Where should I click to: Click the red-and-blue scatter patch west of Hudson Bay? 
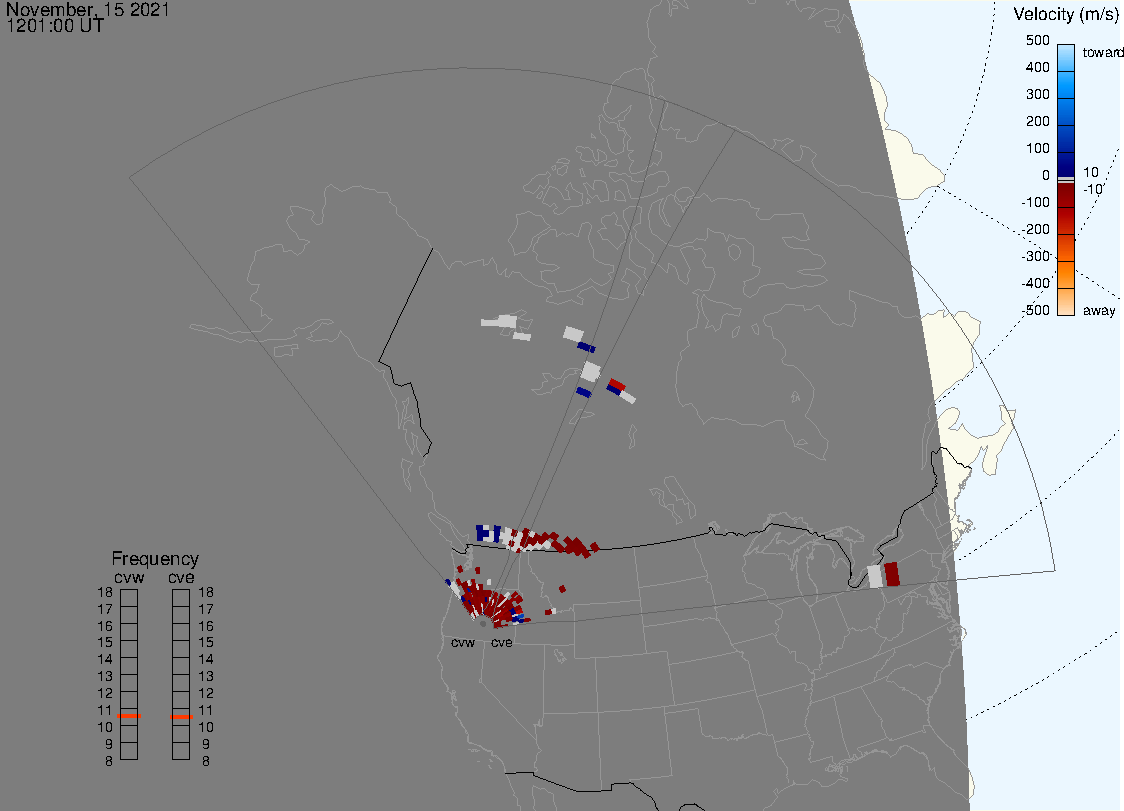click(x=616, y=388)
